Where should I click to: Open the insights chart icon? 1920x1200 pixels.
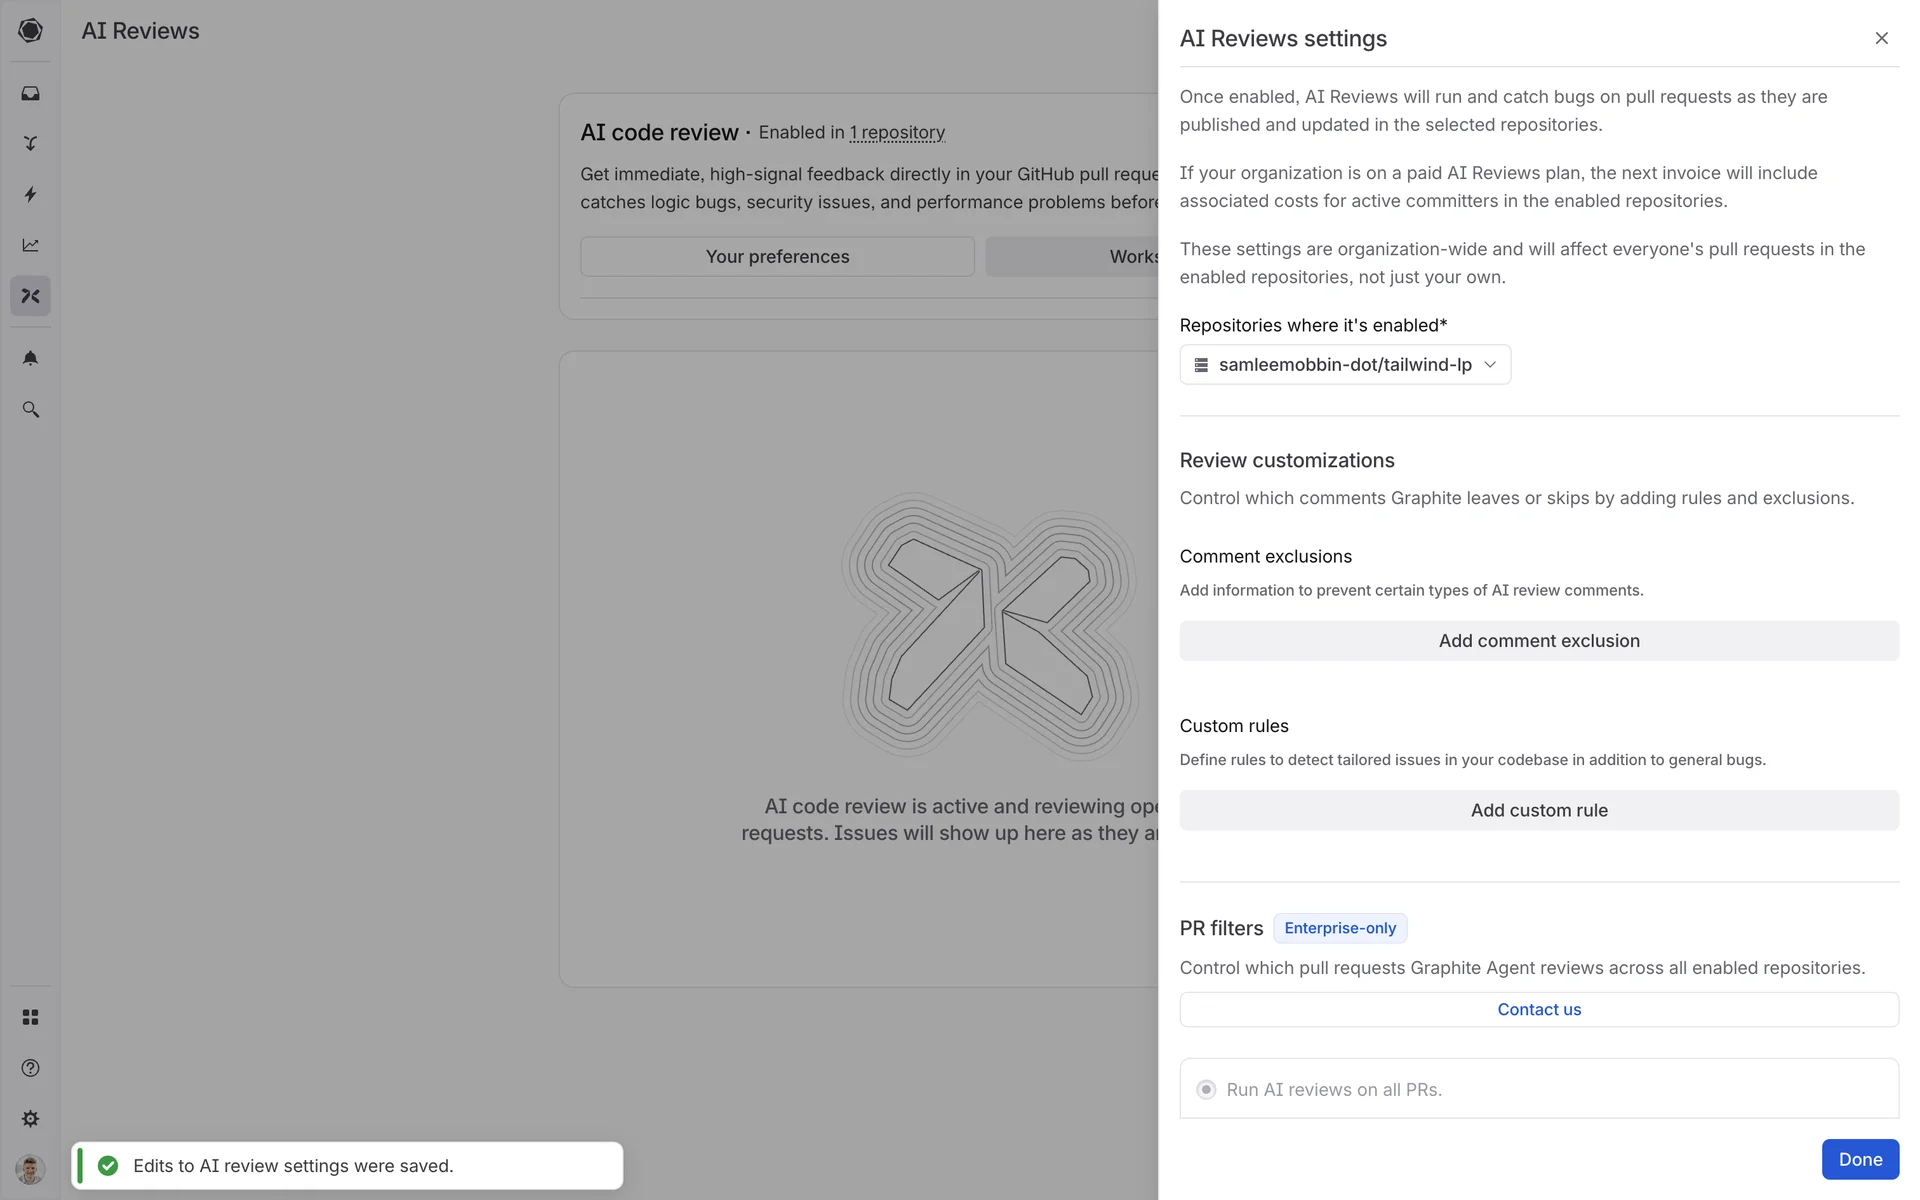[x=30, y=245]
